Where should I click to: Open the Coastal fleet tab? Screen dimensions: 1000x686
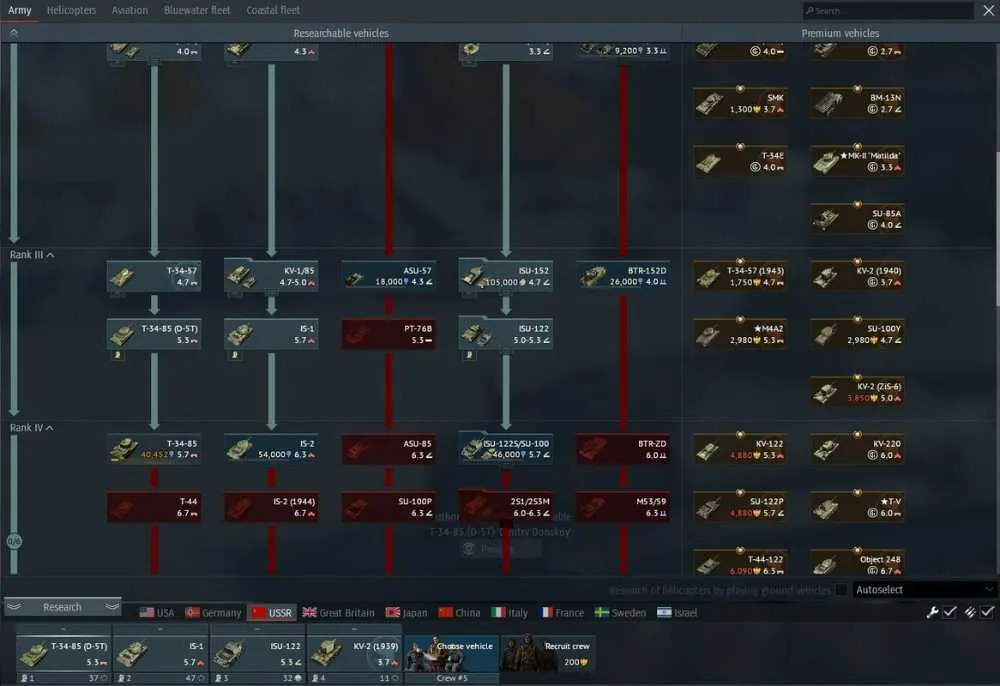click(273, 10)
